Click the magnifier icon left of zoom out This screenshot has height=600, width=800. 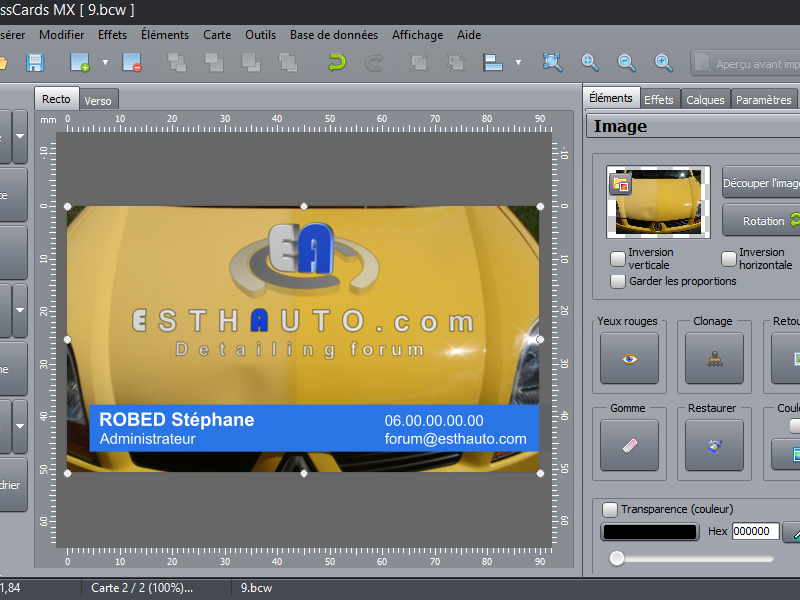tap(590, 63)
